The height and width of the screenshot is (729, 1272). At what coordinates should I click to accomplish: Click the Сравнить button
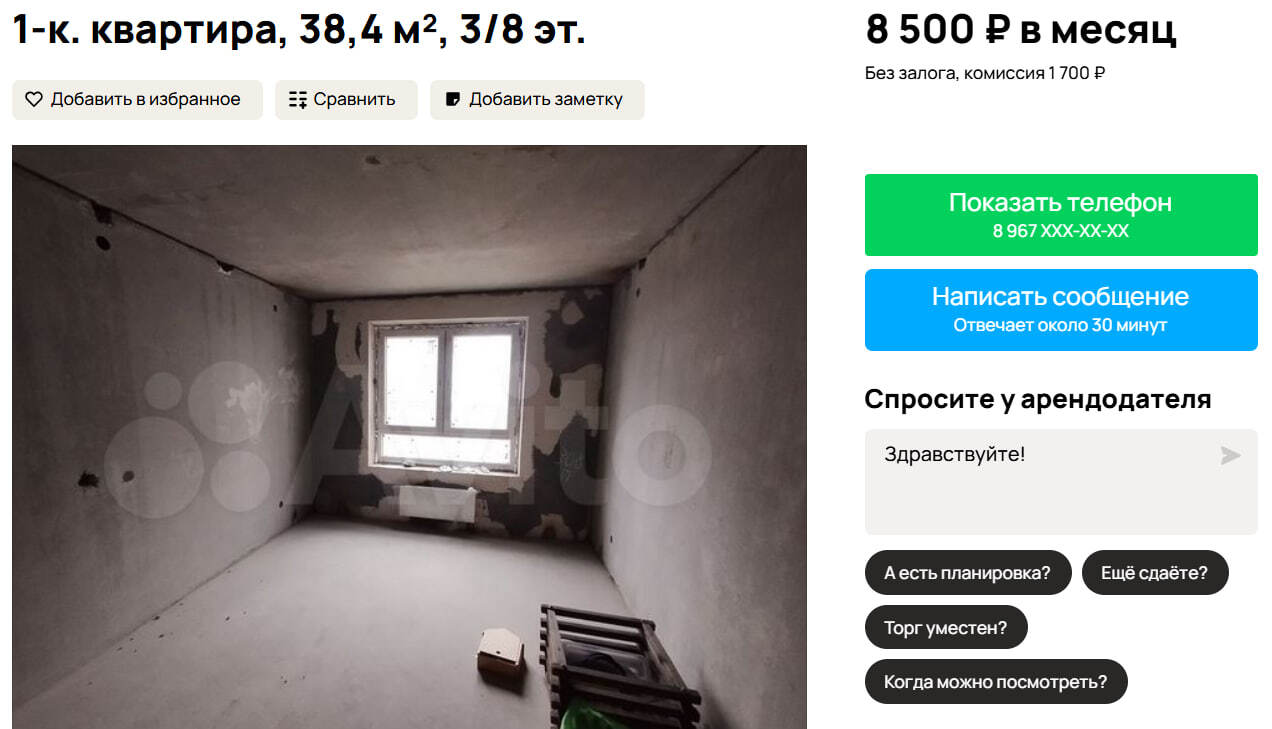(346, 100)
